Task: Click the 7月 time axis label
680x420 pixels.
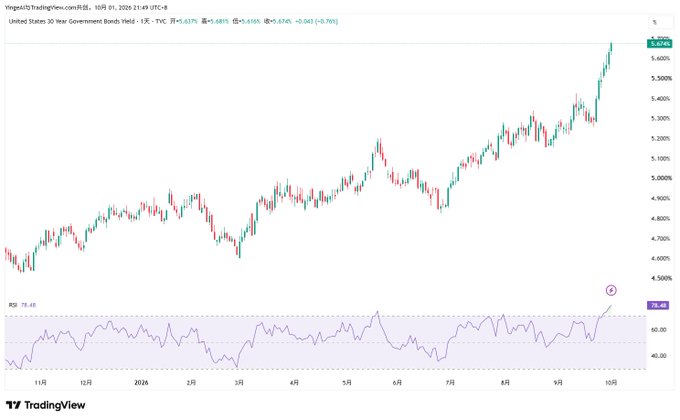Action: 450,383
